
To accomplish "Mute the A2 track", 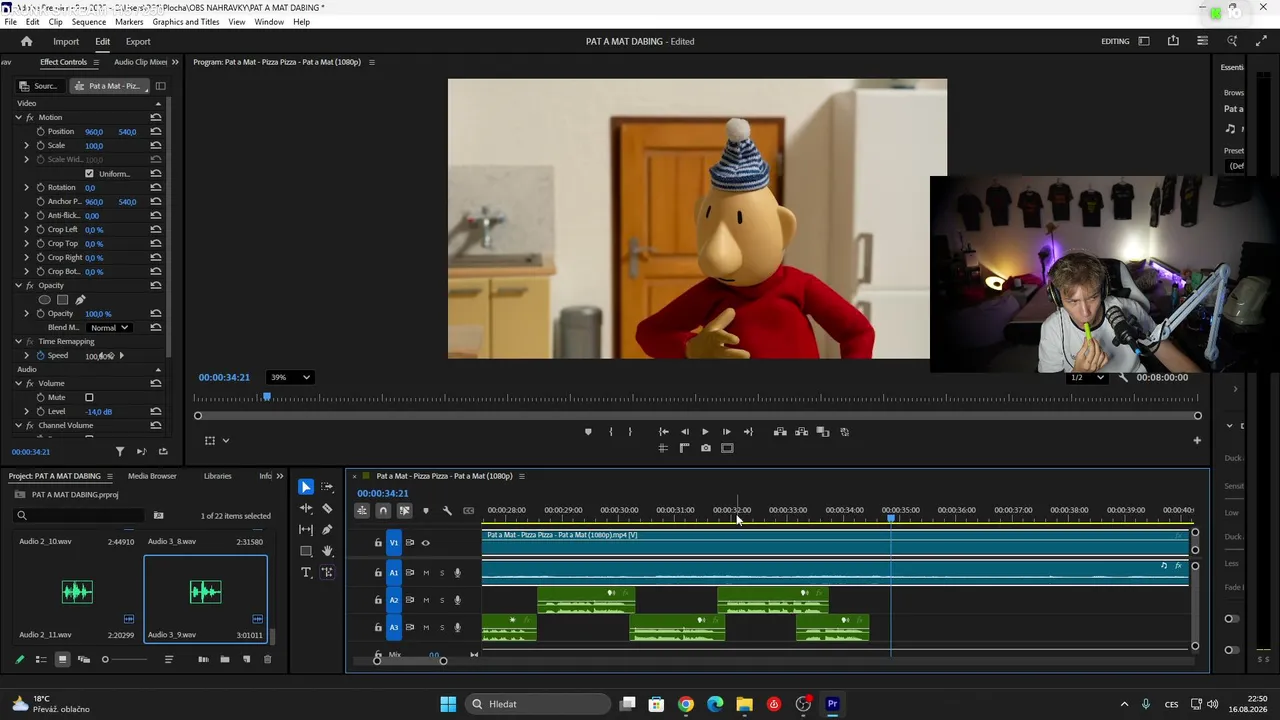I will (x=426, y=600).
